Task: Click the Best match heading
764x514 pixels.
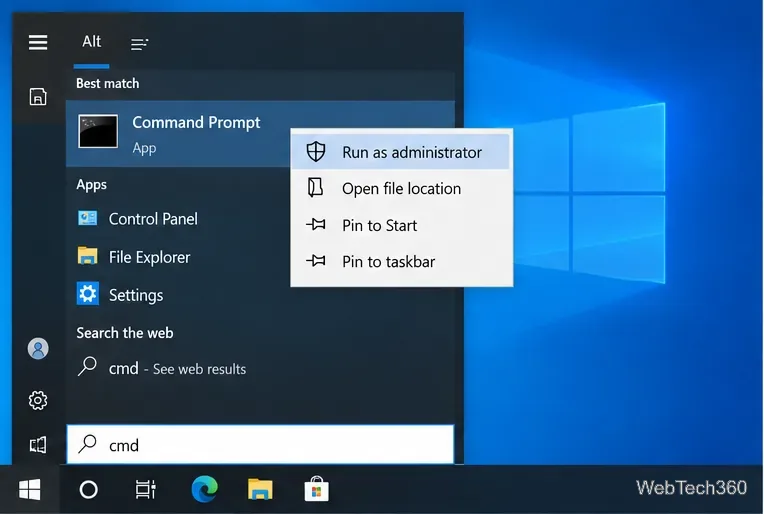Action: [x=108, y=83]
